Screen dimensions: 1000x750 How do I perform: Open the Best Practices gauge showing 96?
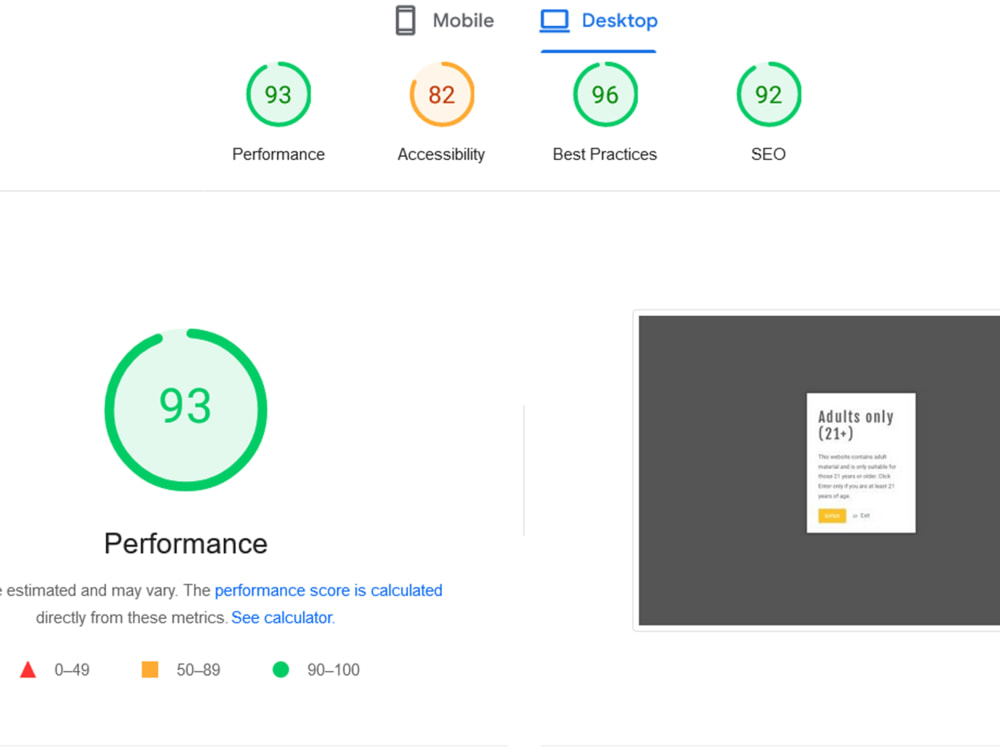pos(604,94)
